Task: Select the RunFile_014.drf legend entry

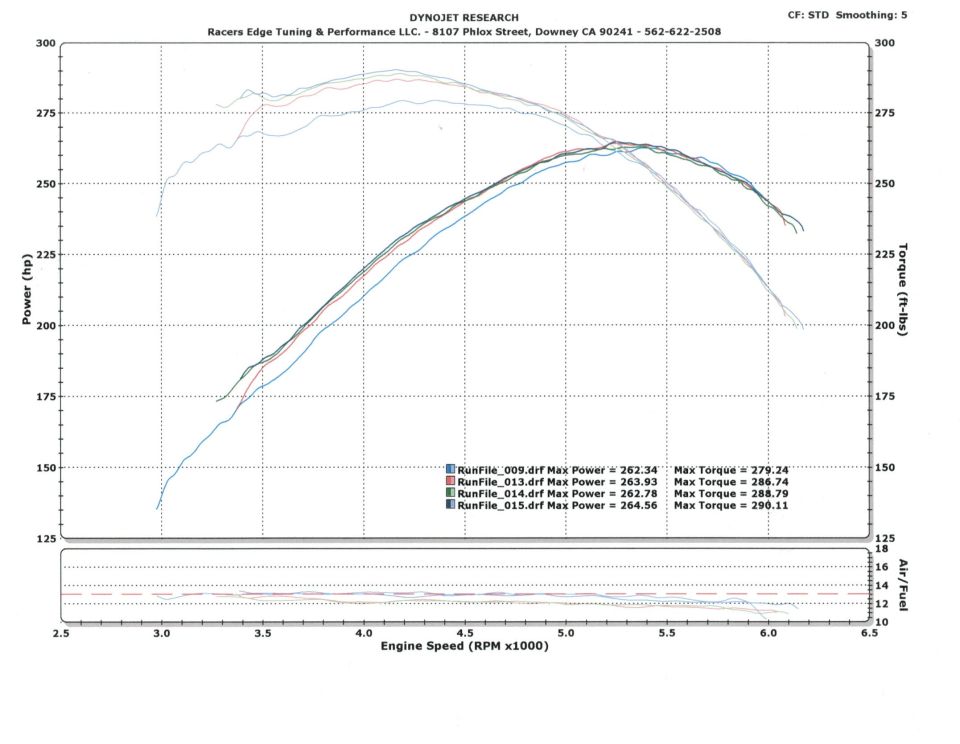Action: pyautogui.click(x=618, y=494)
